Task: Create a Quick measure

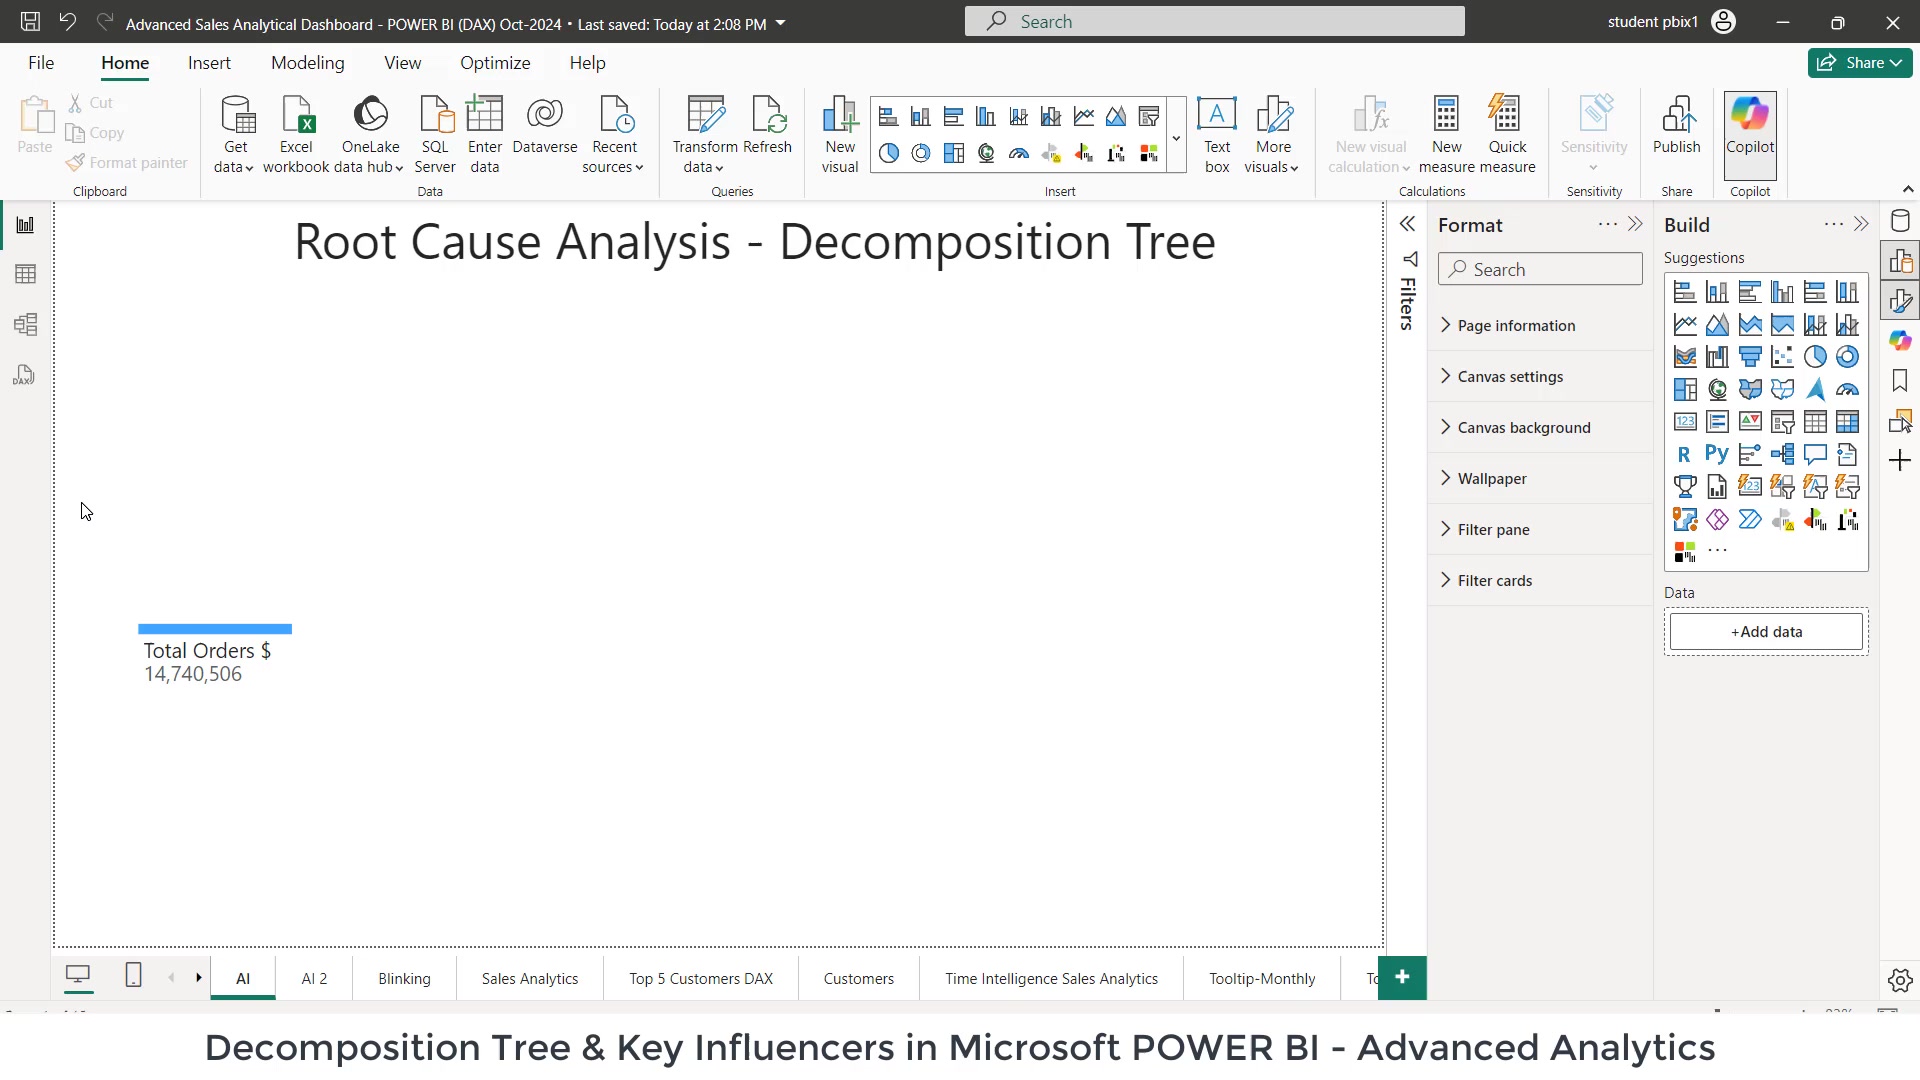Action: click(1507, 135)
